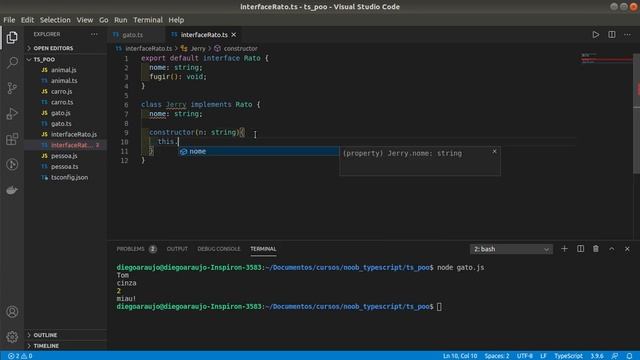Change indentation via Spaces: 2
The image size is (640, 360).
tap(497, 356)
